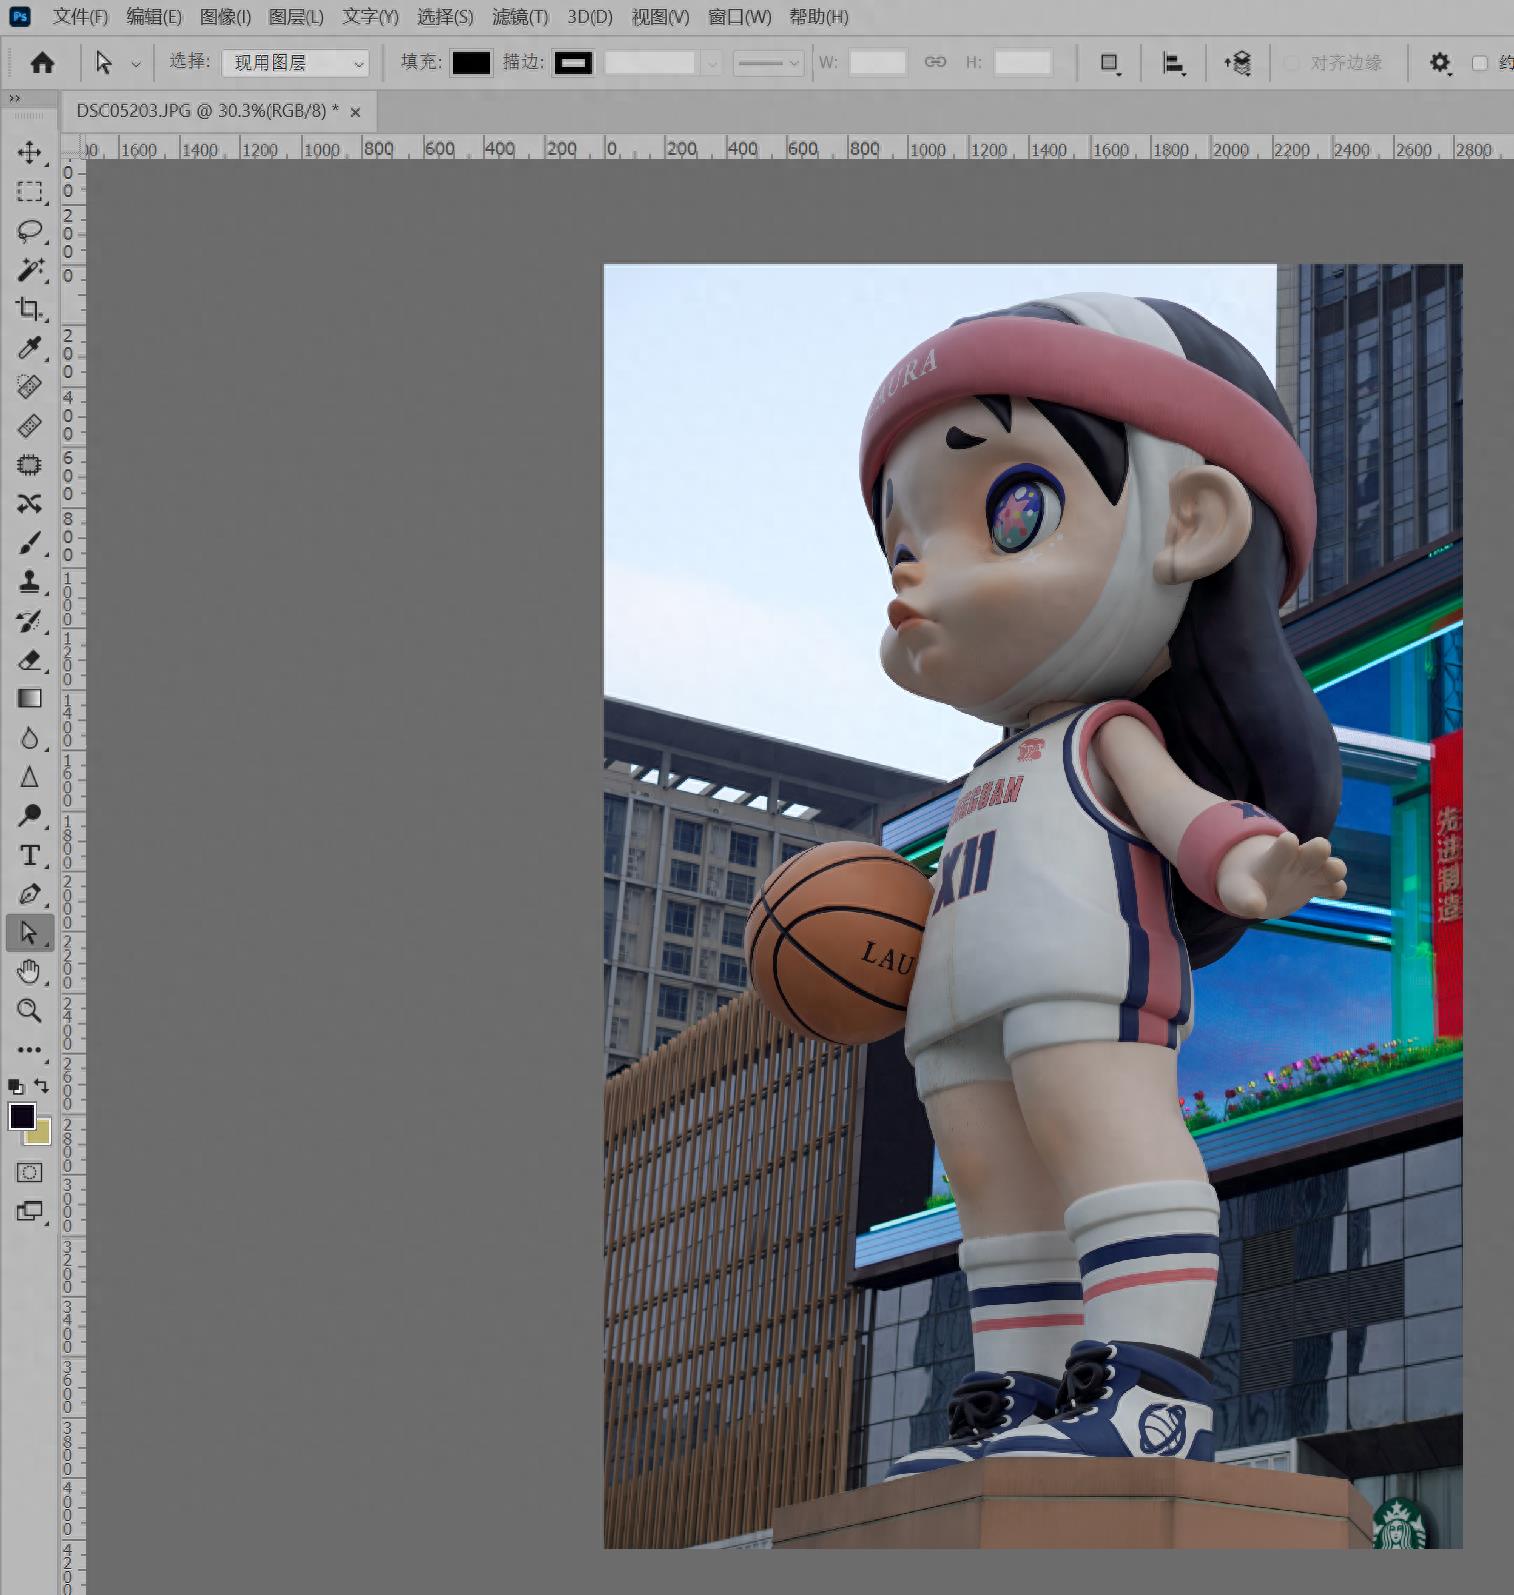Open the Edit Toolbar three-dots menu
The image size is (1514, 1595).
tap(29, 1049)
